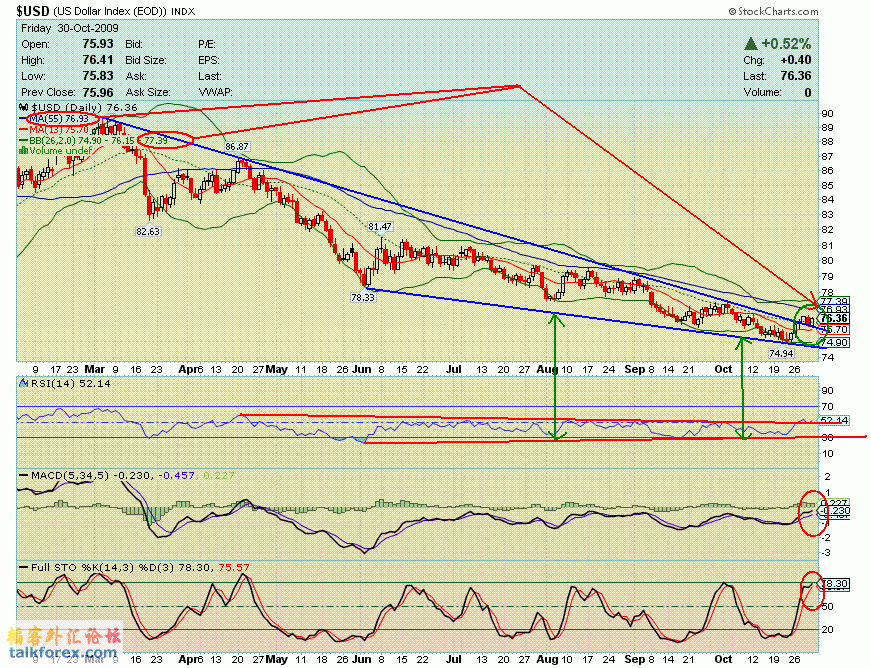871x668 pixels.
Task: Click the 52.14 RSI value tag on axis
Action: (x=834, y=420)
